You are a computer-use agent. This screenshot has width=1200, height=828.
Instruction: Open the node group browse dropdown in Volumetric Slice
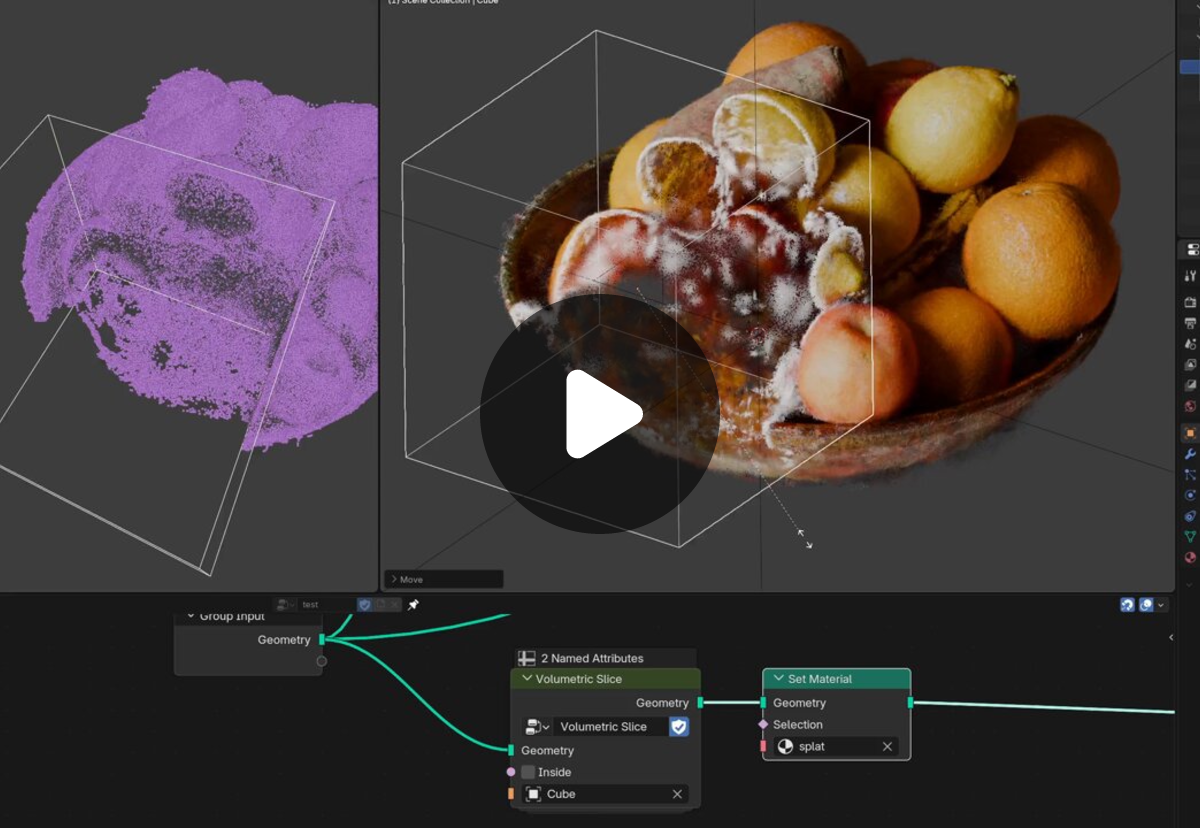coord(538,727)
